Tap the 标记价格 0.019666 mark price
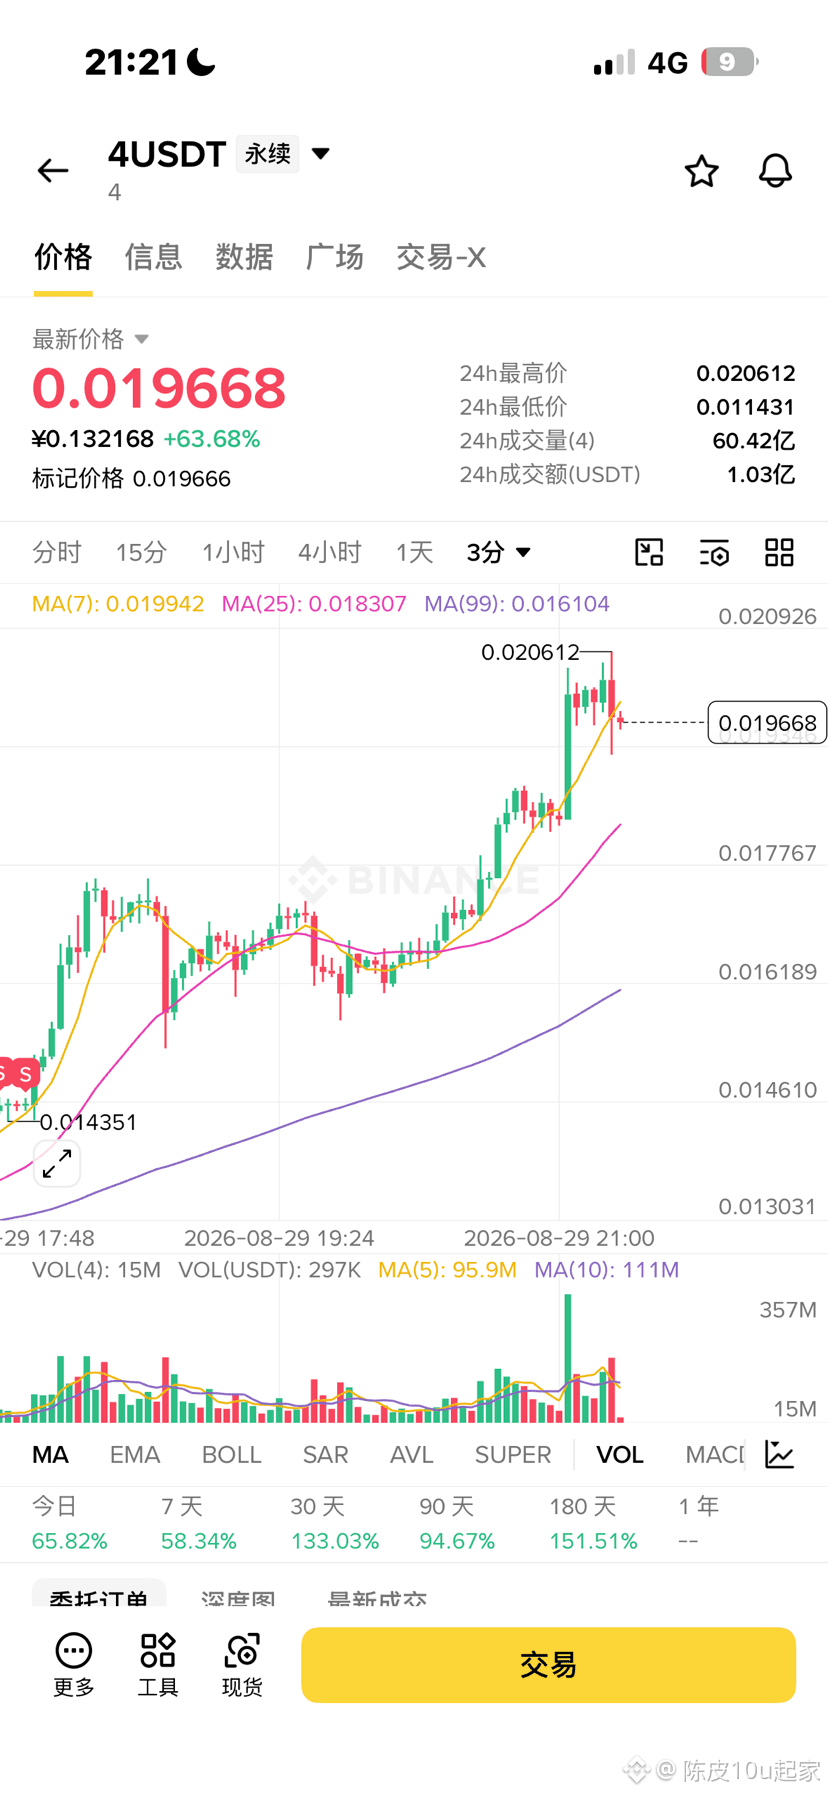Viewport: 828px width, 1796px height. tap(131, 479)
